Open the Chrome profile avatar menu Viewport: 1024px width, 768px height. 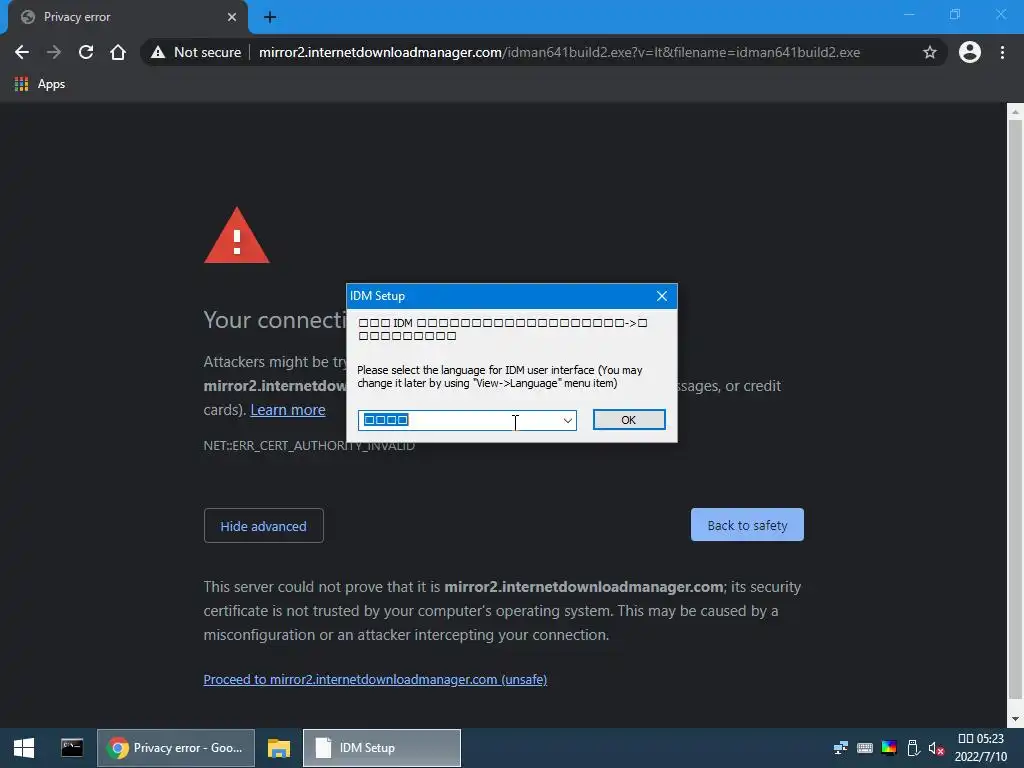970,52
